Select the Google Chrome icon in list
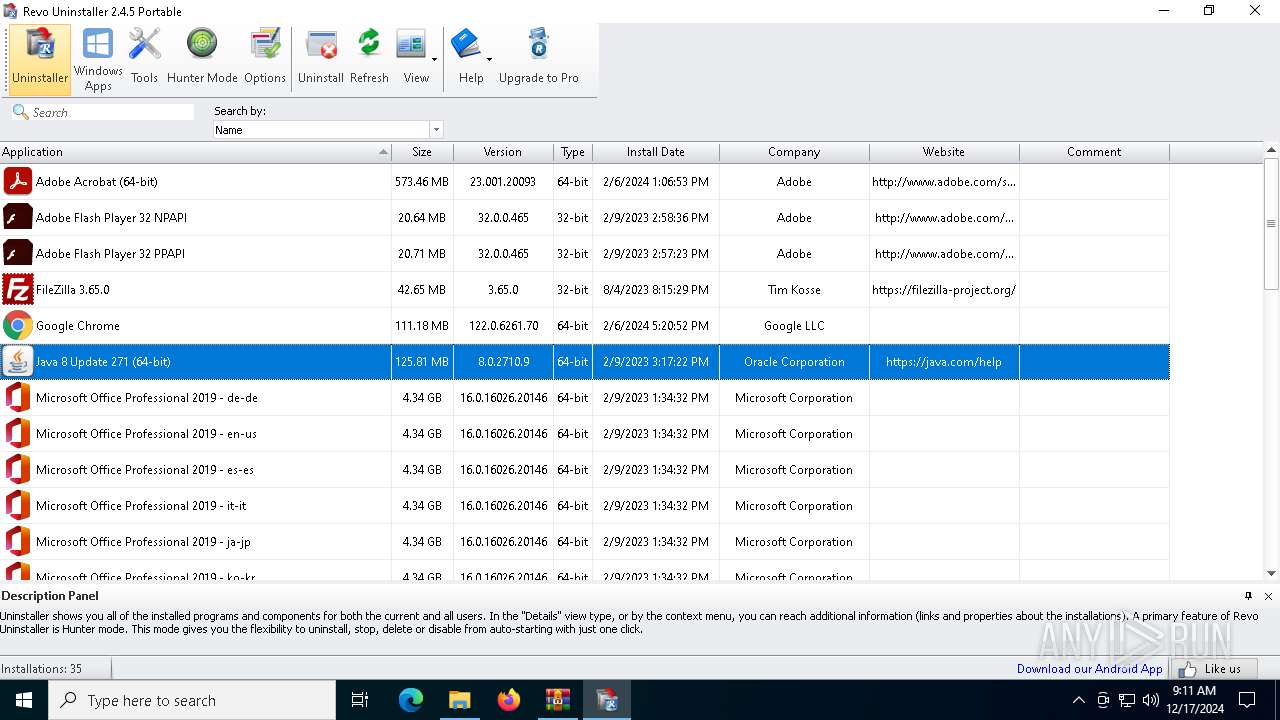 coord(18,326)
